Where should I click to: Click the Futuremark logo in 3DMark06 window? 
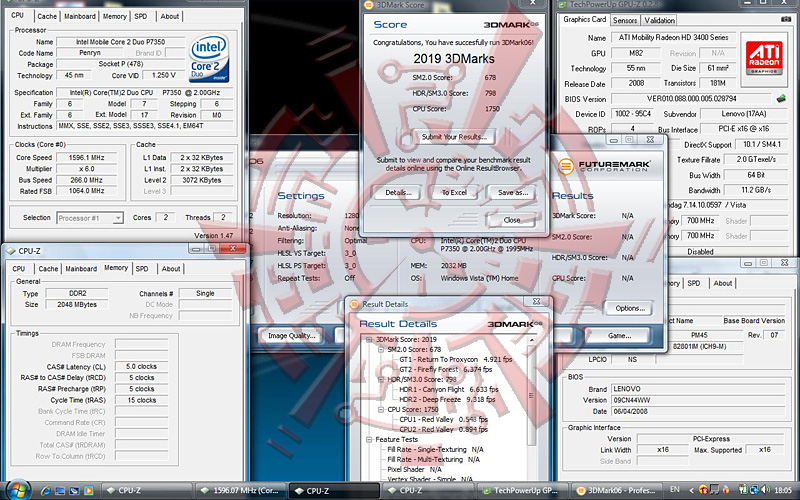(x=604, y=166)
